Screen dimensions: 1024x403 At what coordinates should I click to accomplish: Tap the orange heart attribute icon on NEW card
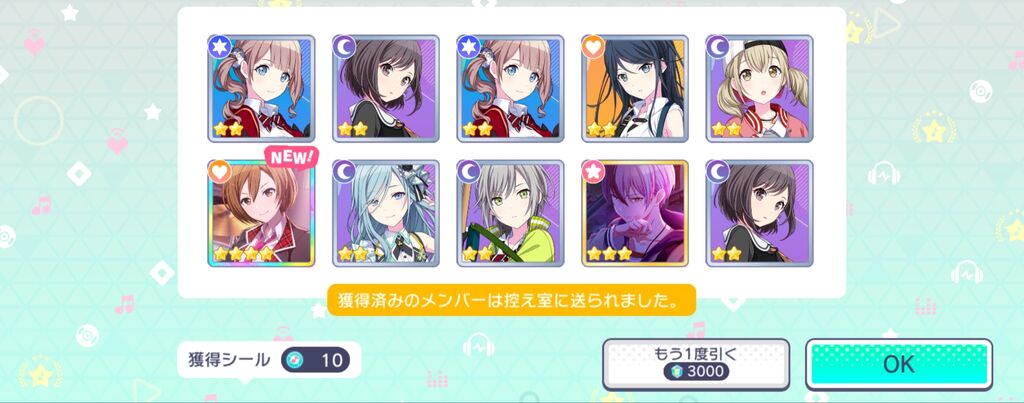coord(220,172)
